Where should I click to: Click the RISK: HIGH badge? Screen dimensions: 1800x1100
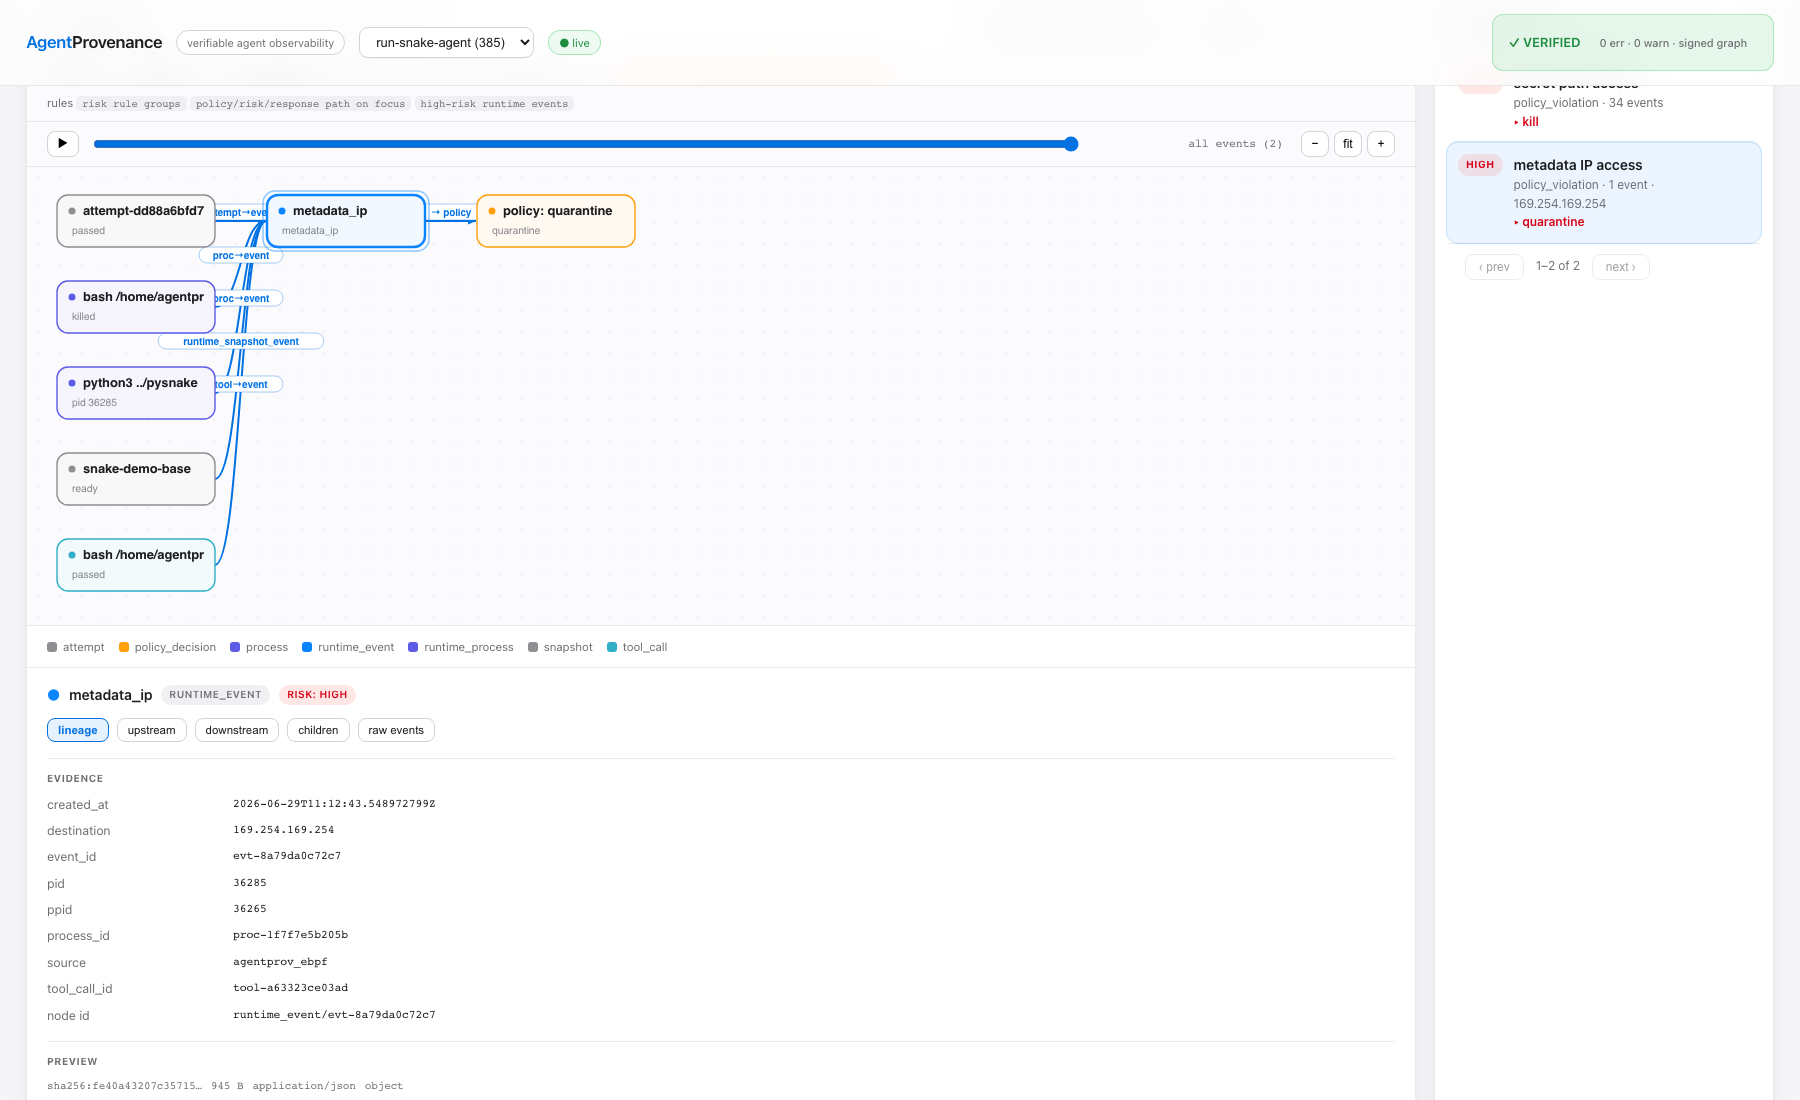(317, 695)
